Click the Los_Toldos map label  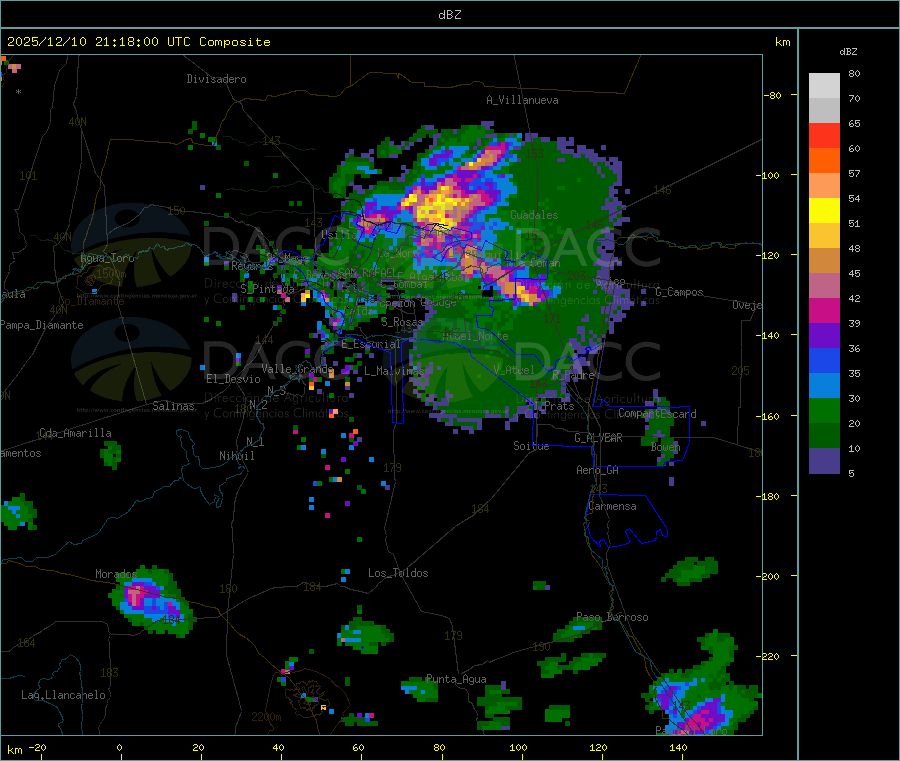[398, 573]
